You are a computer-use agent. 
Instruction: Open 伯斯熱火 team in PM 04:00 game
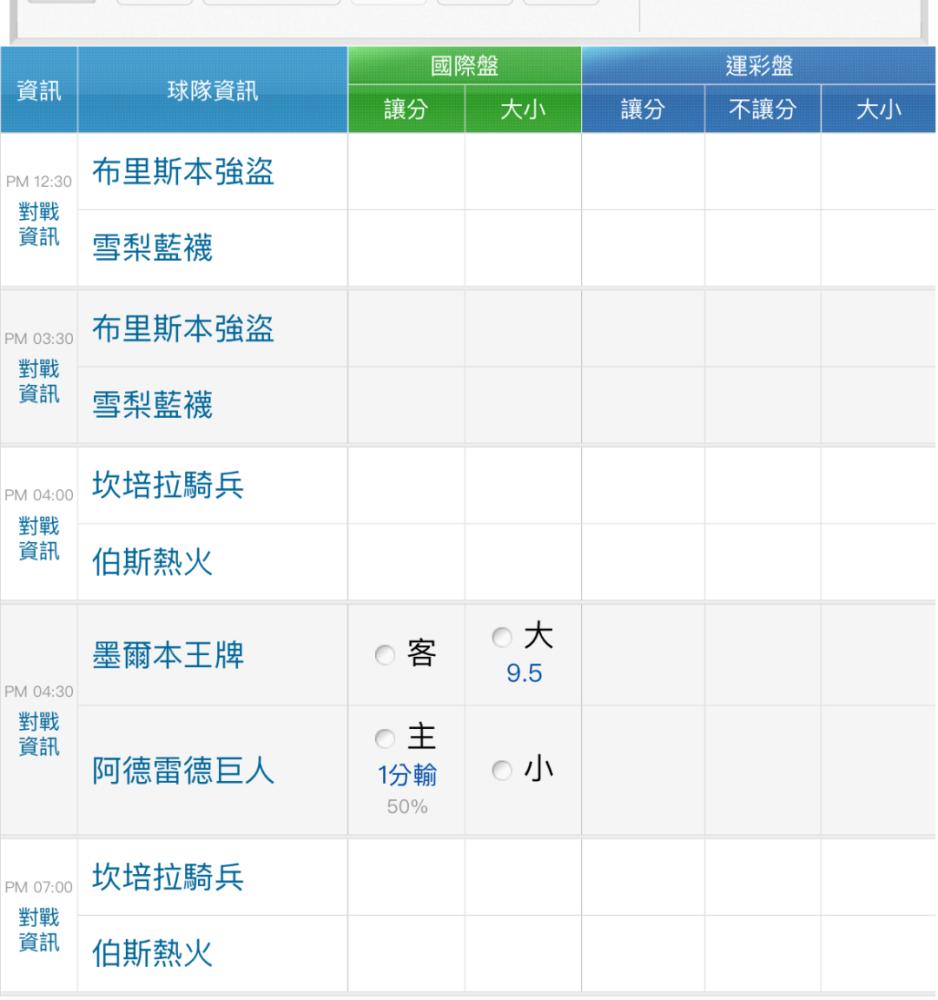pyautogui.click(x=152, y=562)
